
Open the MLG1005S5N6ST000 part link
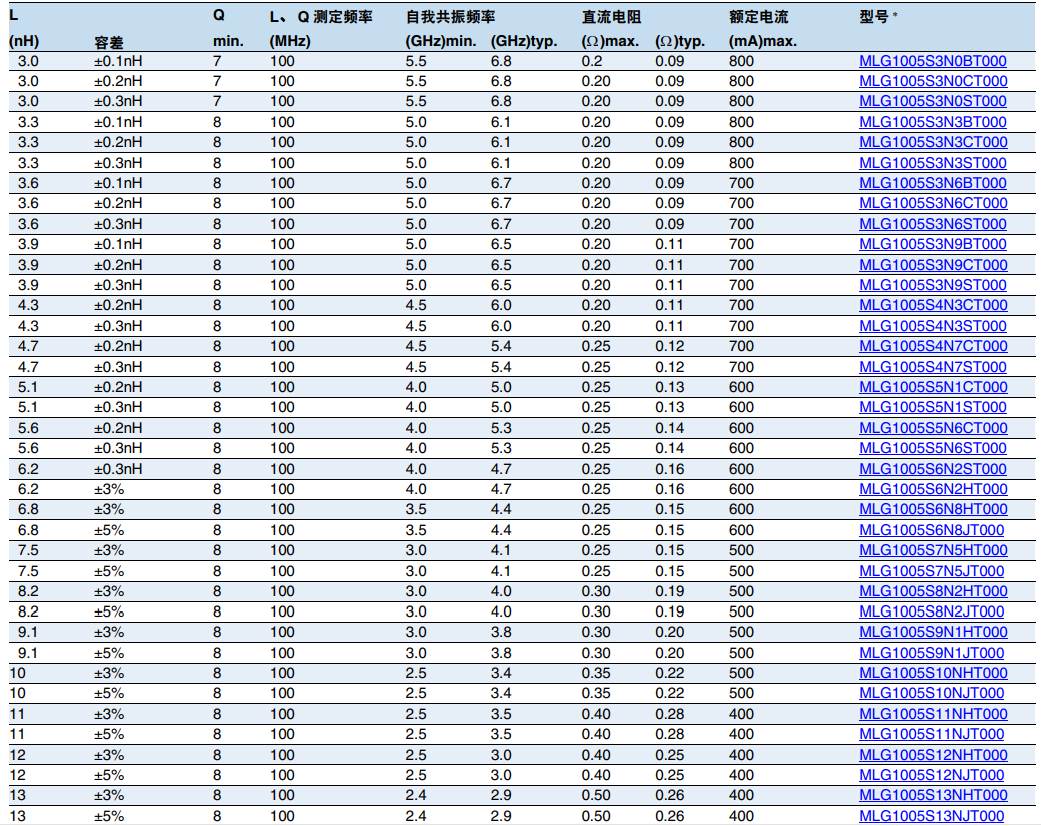932,448
